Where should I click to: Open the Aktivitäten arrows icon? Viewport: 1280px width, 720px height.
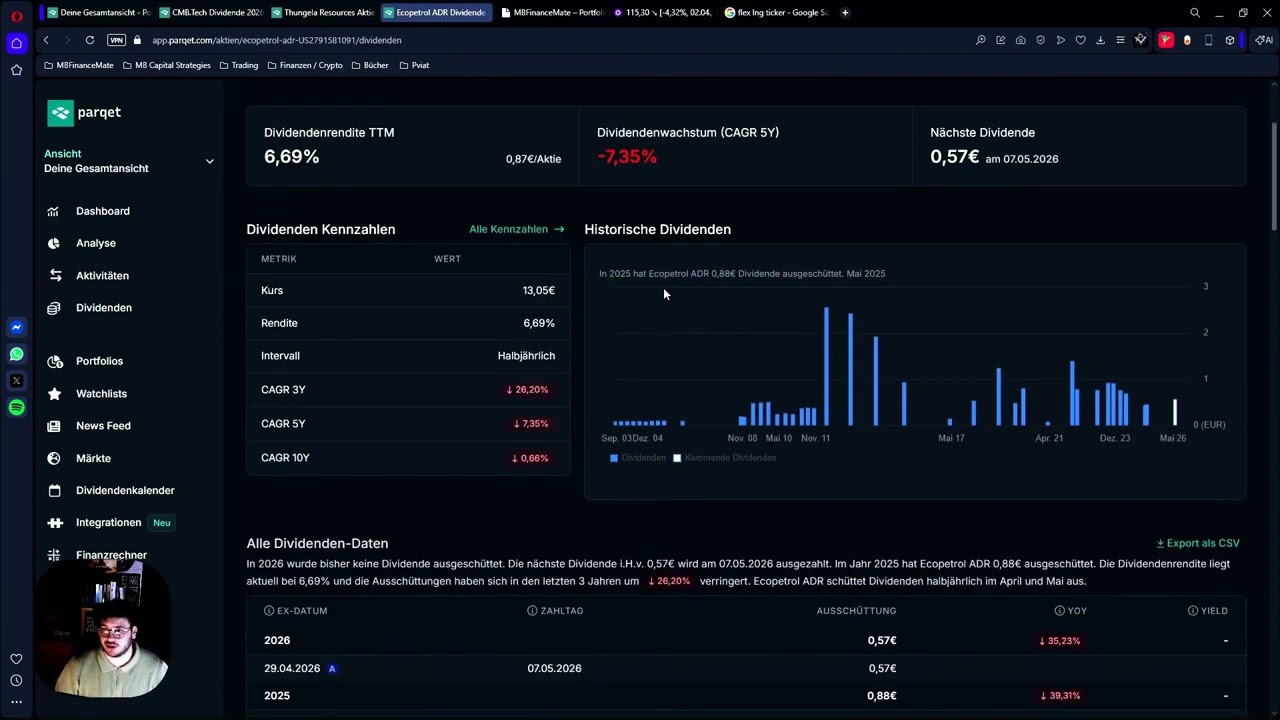pyautogui.click(x=54, y=275)
